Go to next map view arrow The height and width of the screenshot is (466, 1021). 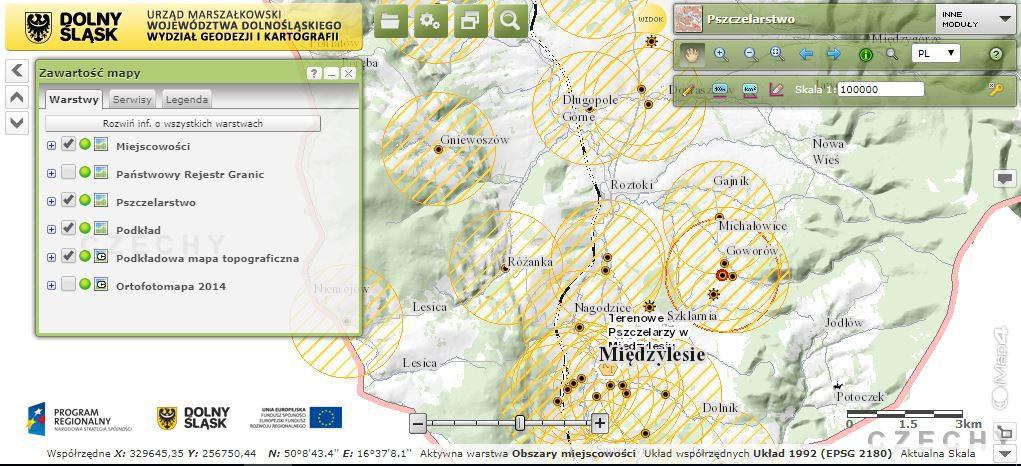834,54
